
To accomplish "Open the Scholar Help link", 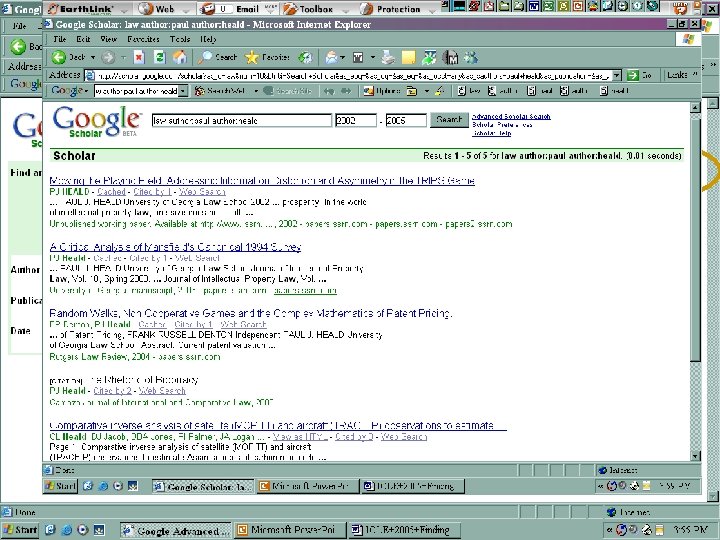I will (491, 133).
